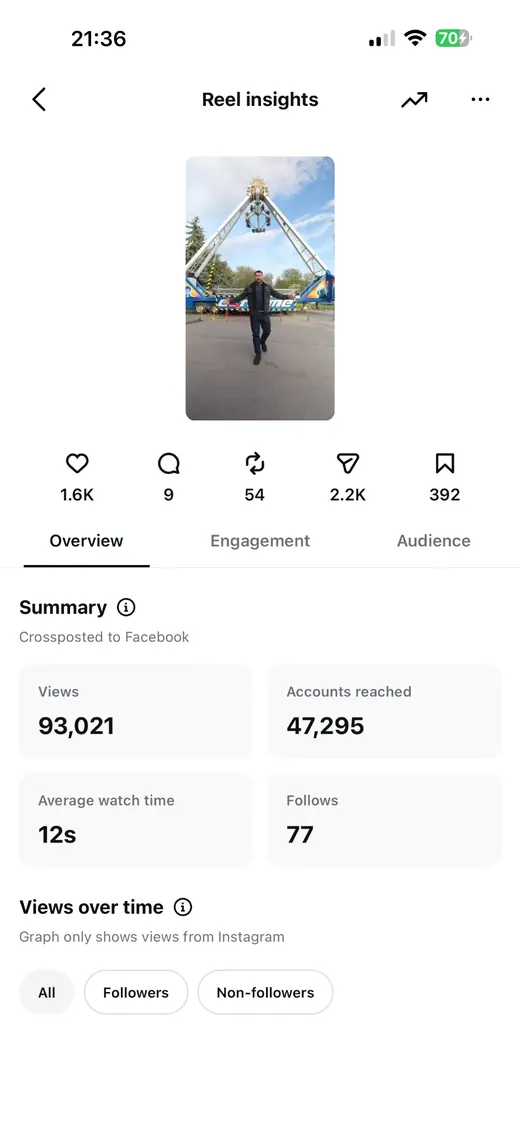The width and height of the screenshot is (520, 1130).
Task: Switch to the Audience tab
Action: click(434, 541)
